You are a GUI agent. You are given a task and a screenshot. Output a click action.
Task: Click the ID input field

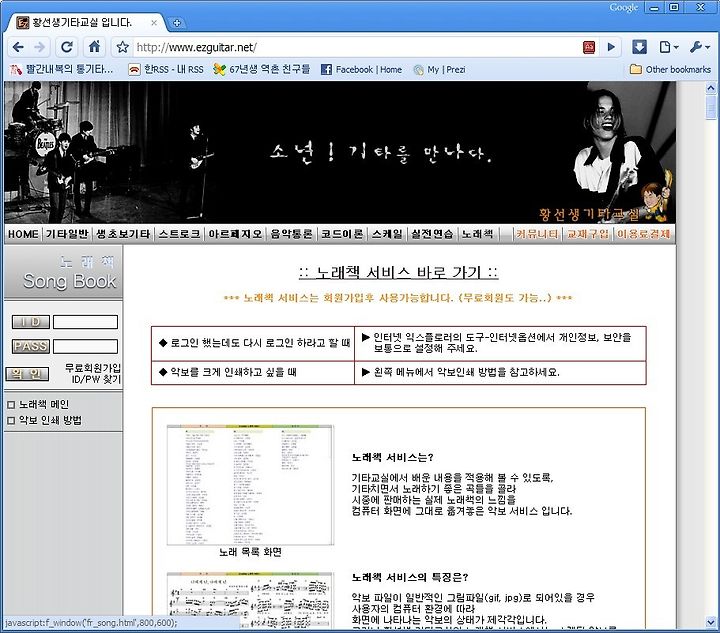click(85, 322)
